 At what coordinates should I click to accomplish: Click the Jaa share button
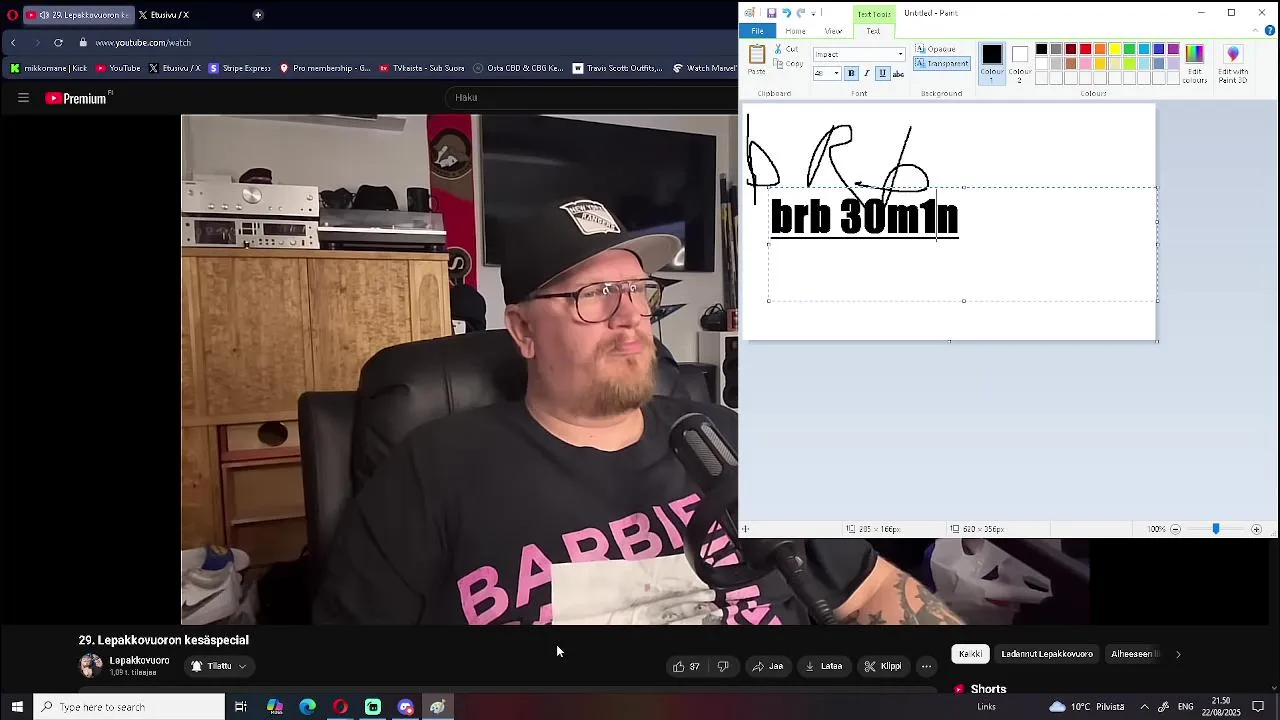coord(768,667)
